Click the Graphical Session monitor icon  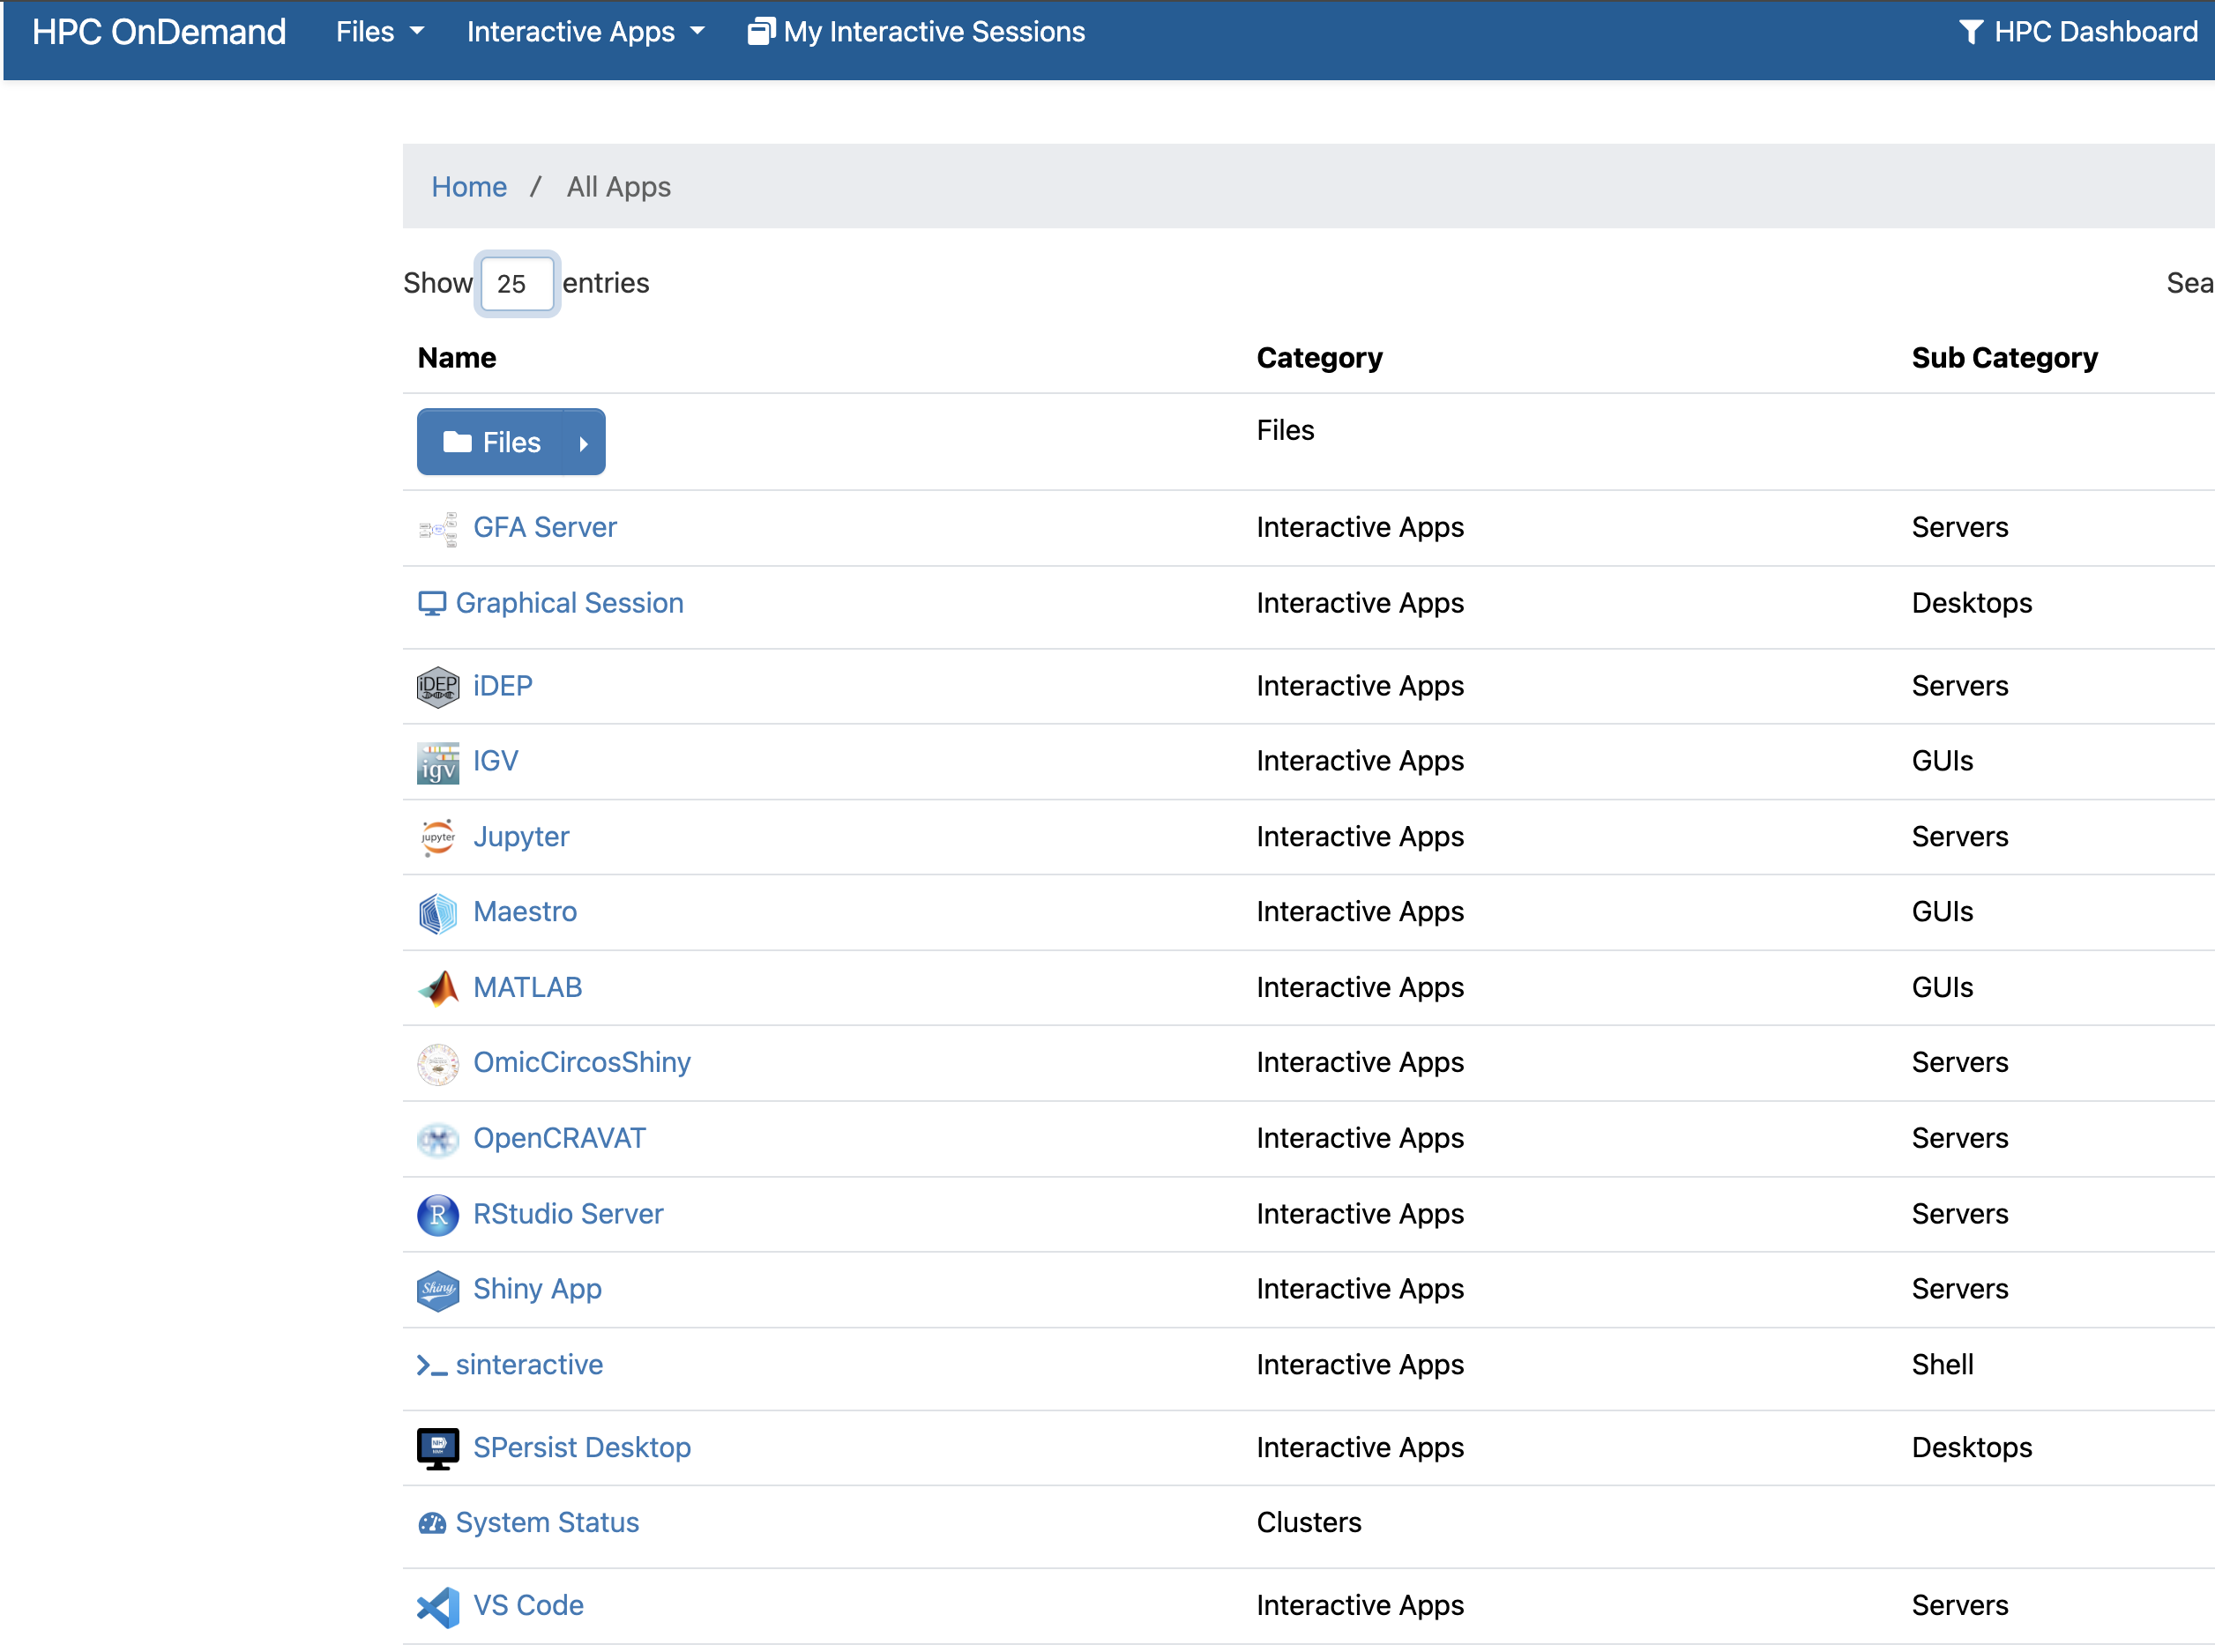[431, 604]
